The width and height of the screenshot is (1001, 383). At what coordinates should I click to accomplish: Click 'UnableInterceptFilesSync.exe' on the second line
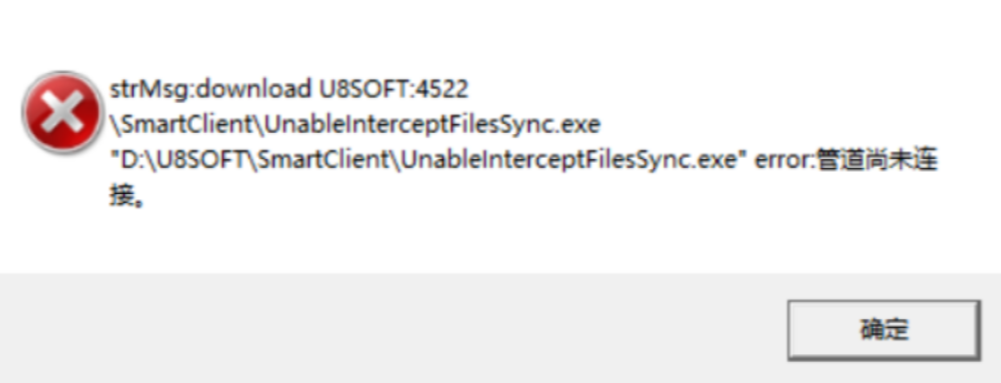click(x=432, y=125)
